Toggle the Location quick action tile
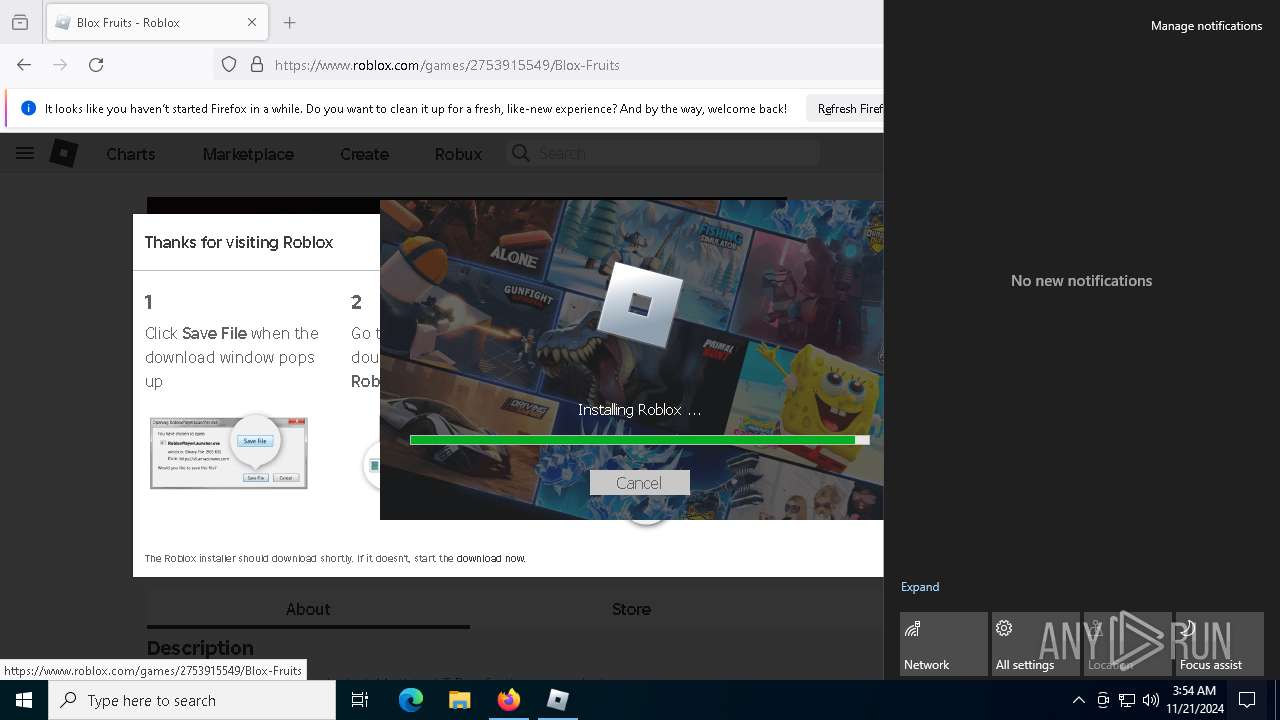Image resolution: width=1280 pixels, height=720 pixels. click(x=1128, y=644)
